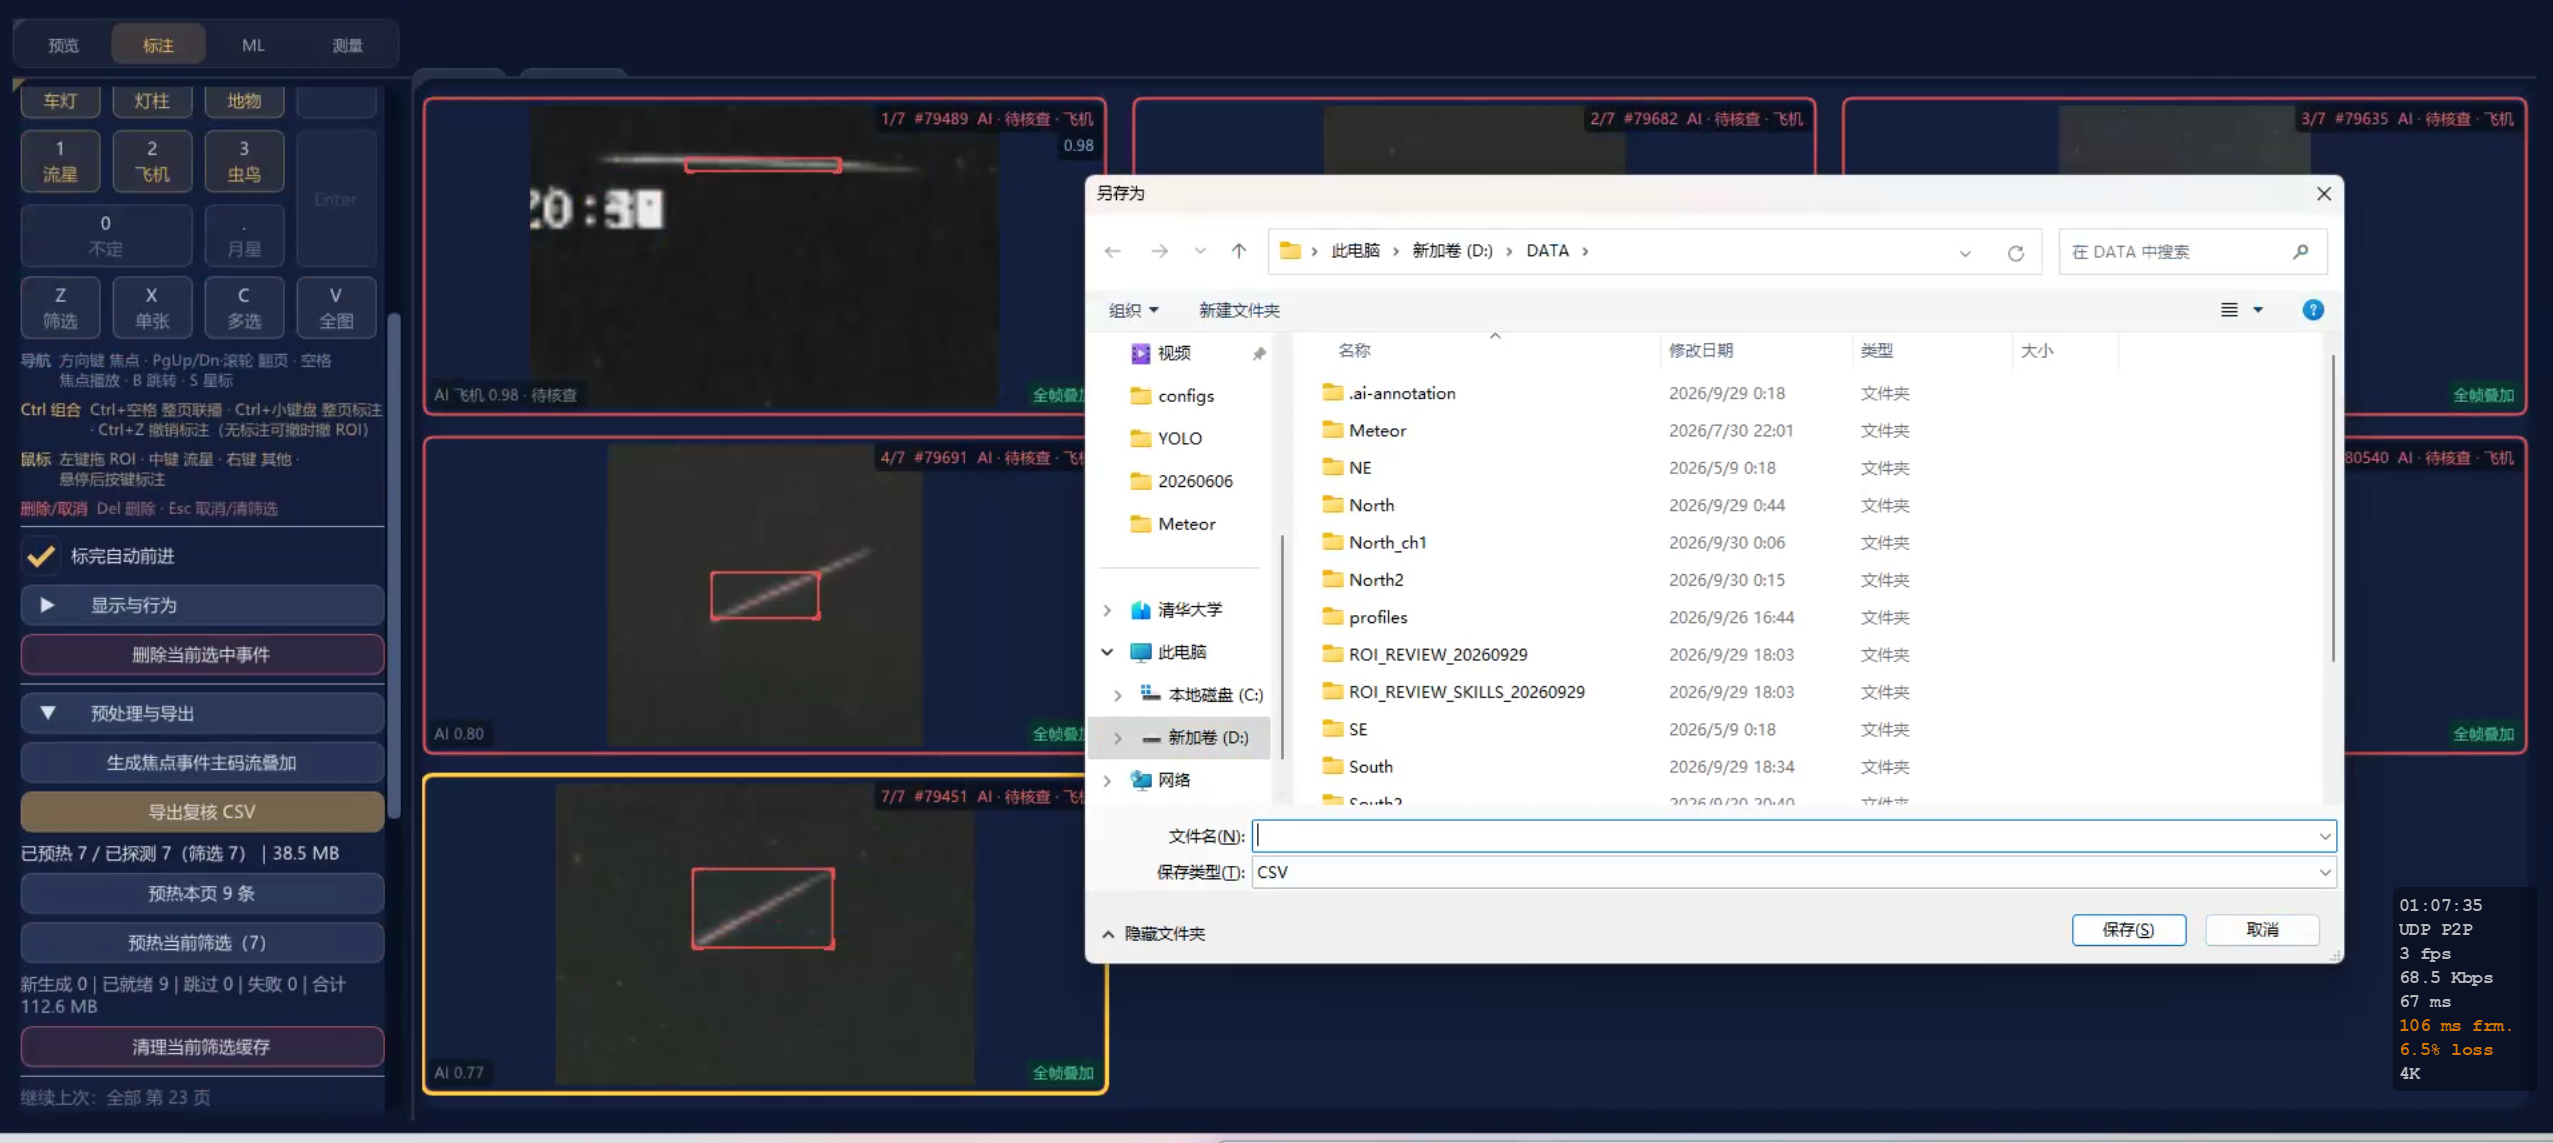
Task: Click the 保存(S) button
Action: coord(2128,930)
